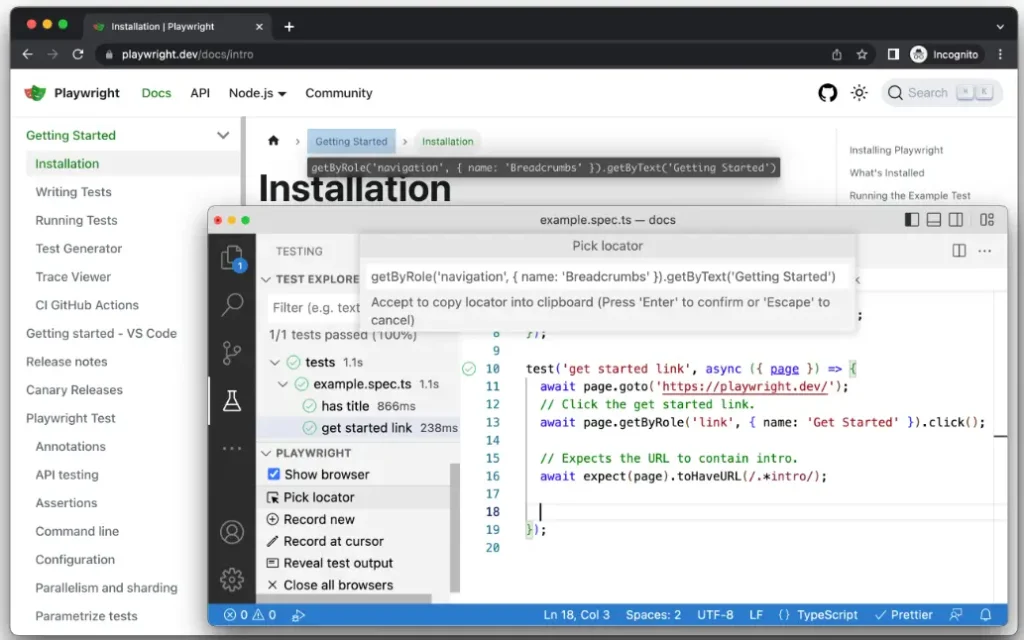
Task: Click Record new in Playwright panel
Action: point(318,519)
